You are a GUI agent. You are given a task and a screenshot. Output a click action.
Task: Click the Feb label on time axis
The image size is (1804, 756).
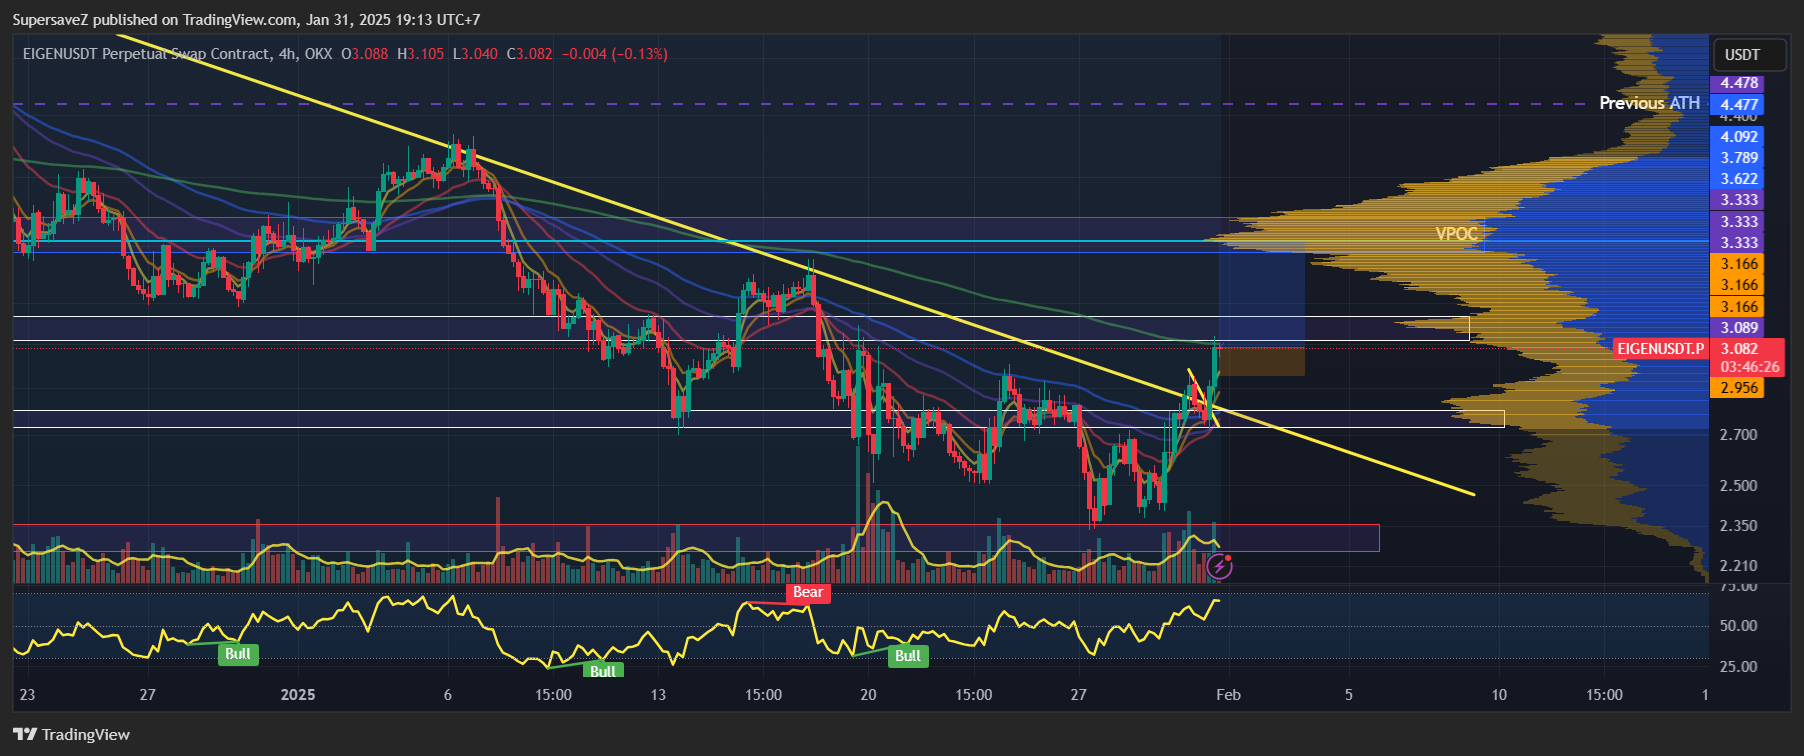[x=1228, y=695]
